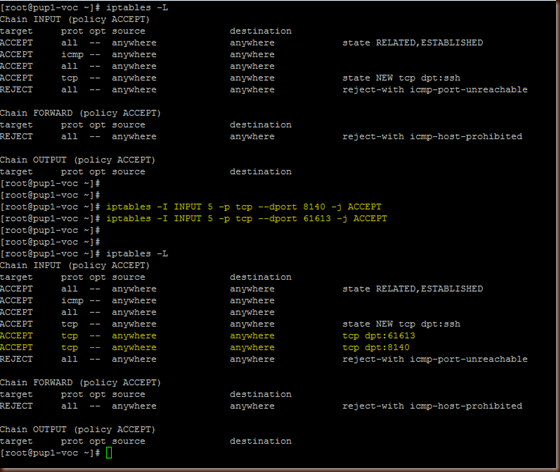Image resolution: width=560 pixels, height=472 pixels.
Task: Click the 'iptables -L' command entered after the yellow commands
Action: [137, 254]
